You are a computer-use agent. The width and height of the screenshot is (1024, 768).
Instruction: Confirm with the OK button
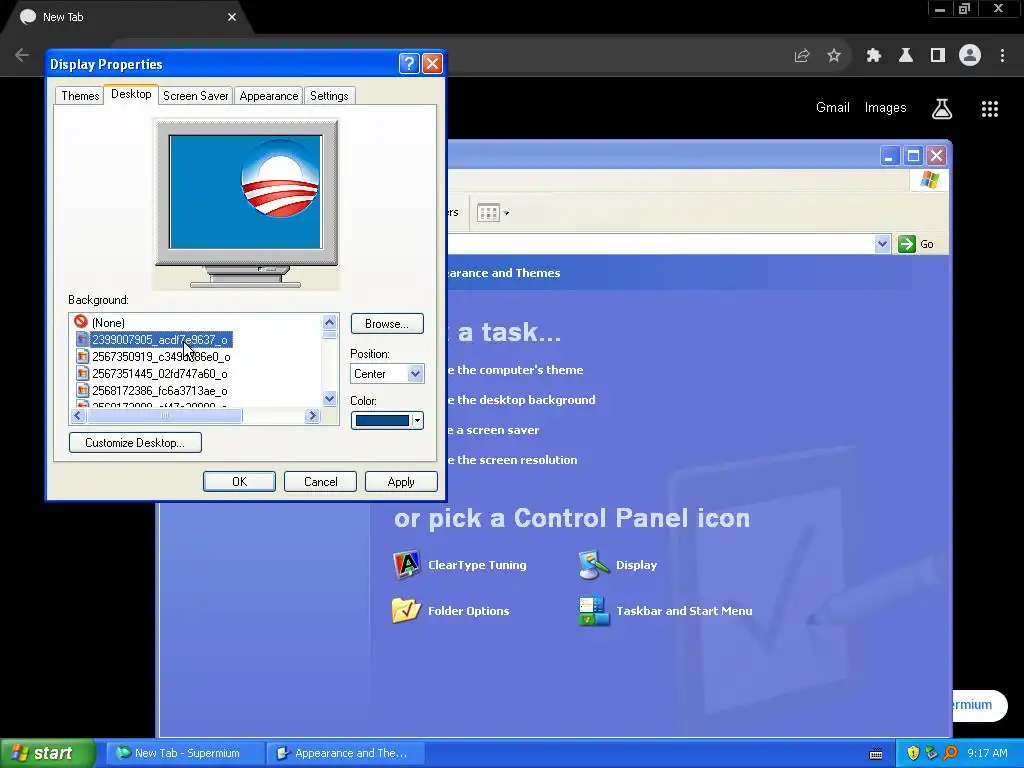point(239,482)
